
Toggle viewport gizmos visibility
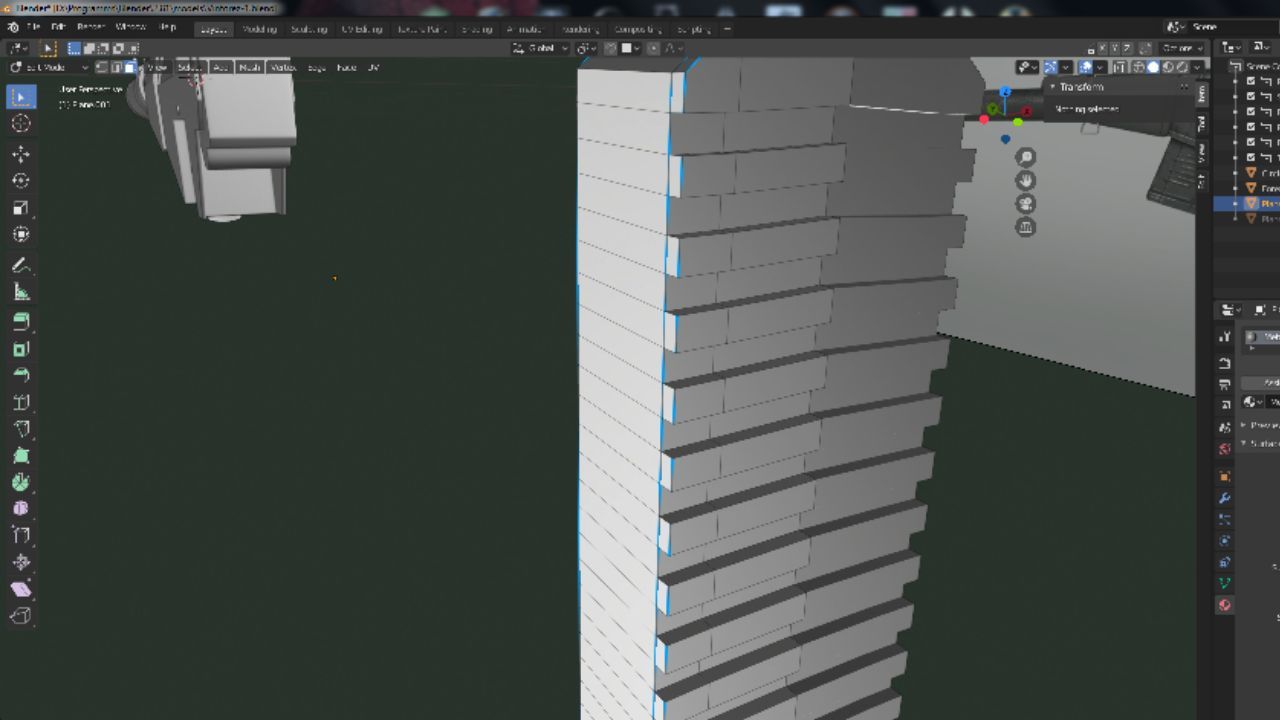point(1051,67)
